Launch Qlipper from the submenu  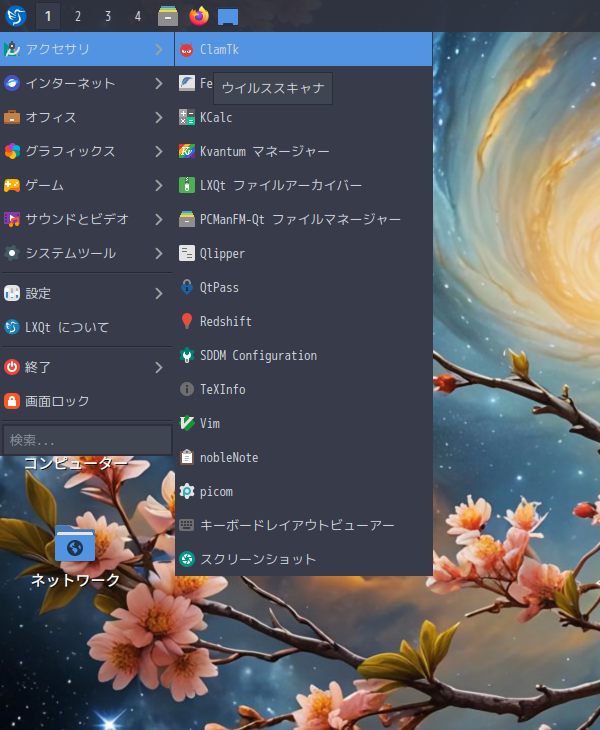pyautogui.click(x=303, y=253)
